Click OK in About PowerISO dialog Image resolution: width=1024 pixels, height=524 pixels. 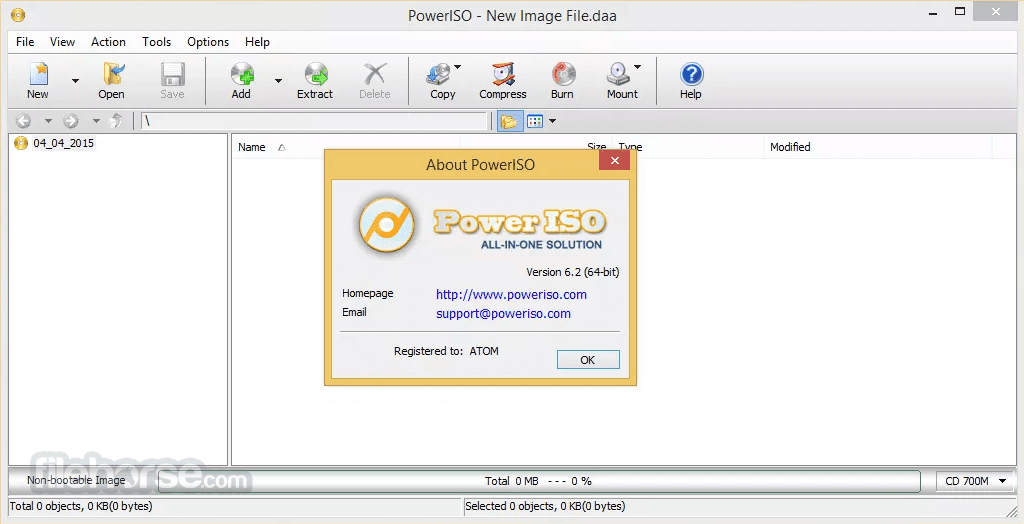pyautogui.click(x=588, y=360)
